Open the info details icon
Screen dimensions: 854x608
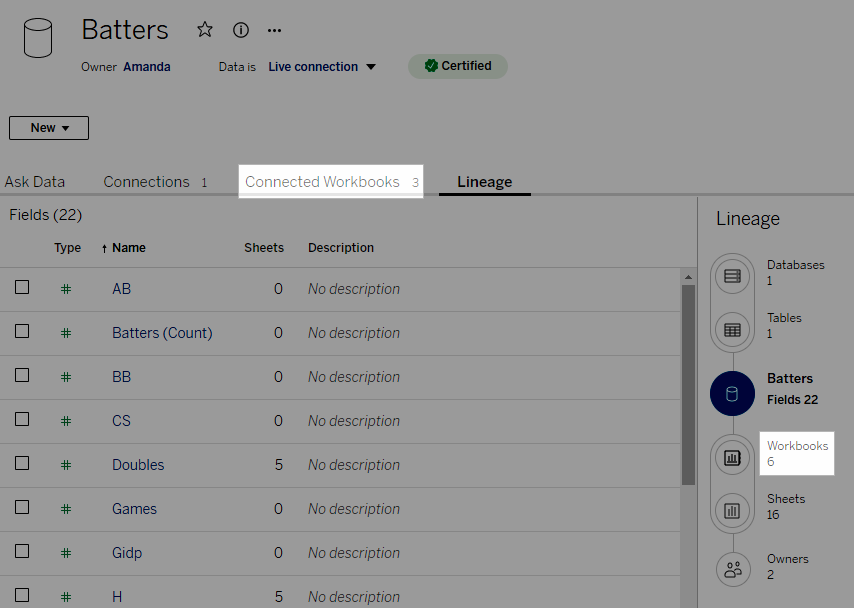240,30
